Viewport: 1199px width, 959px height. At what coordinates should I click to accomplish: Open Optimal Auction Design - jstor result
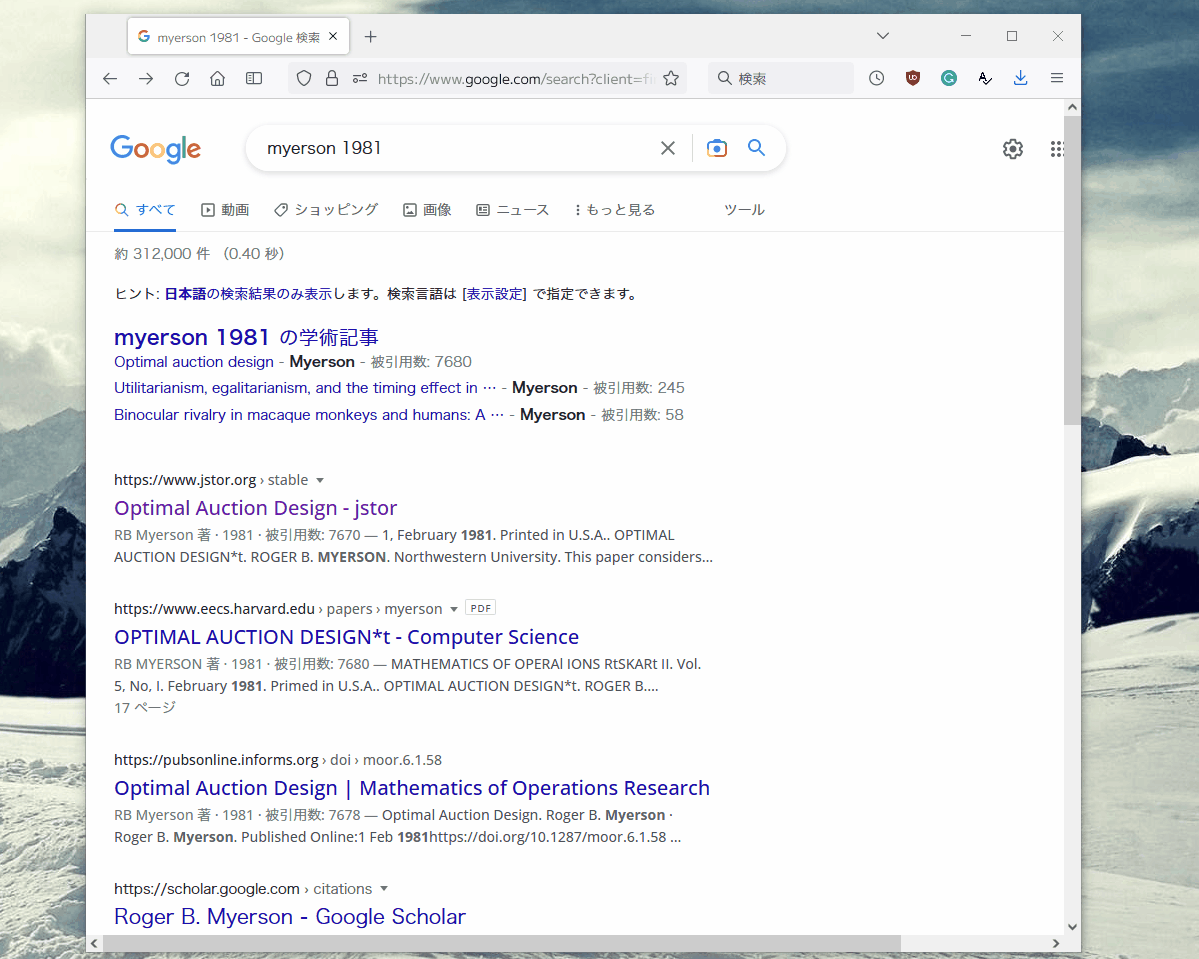[255, 509]
